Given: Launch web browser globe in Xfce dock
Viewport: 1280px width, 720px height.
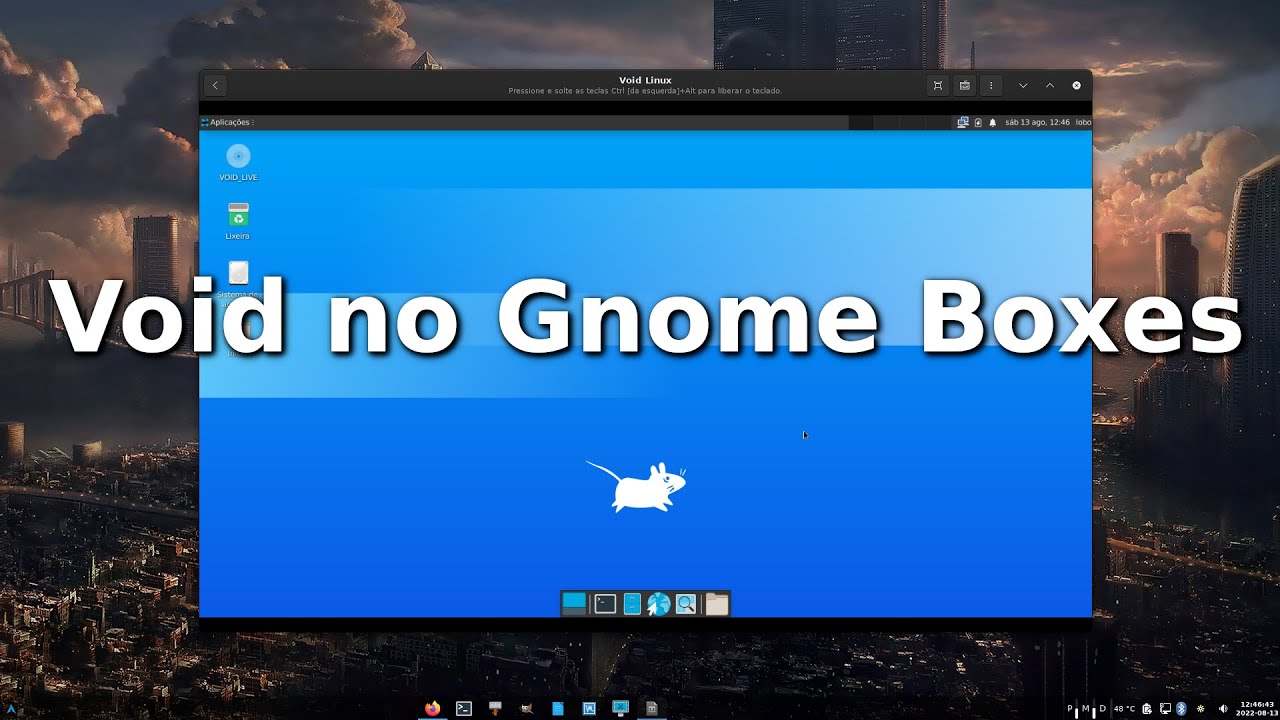Looking at the screenshot, I should pos(658,603).
